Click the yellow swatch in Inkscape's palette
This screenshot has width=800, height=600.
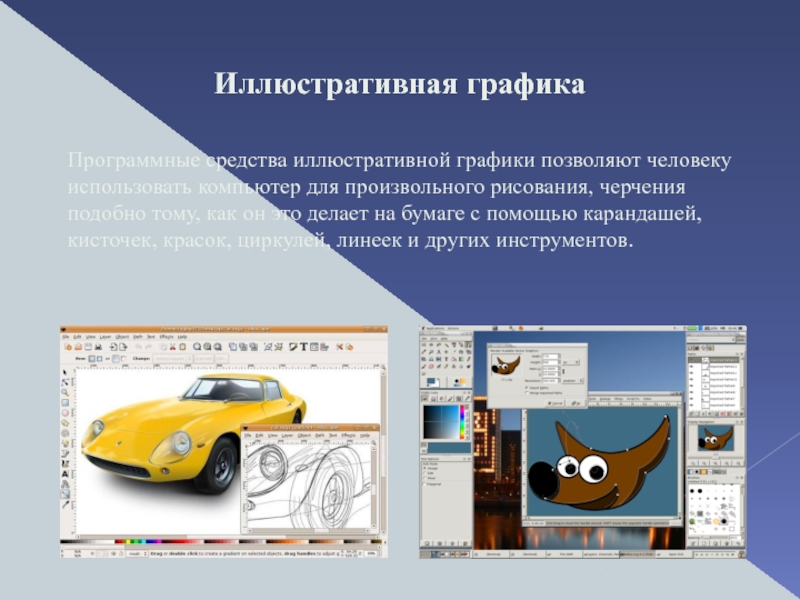(x=126, y=541)
